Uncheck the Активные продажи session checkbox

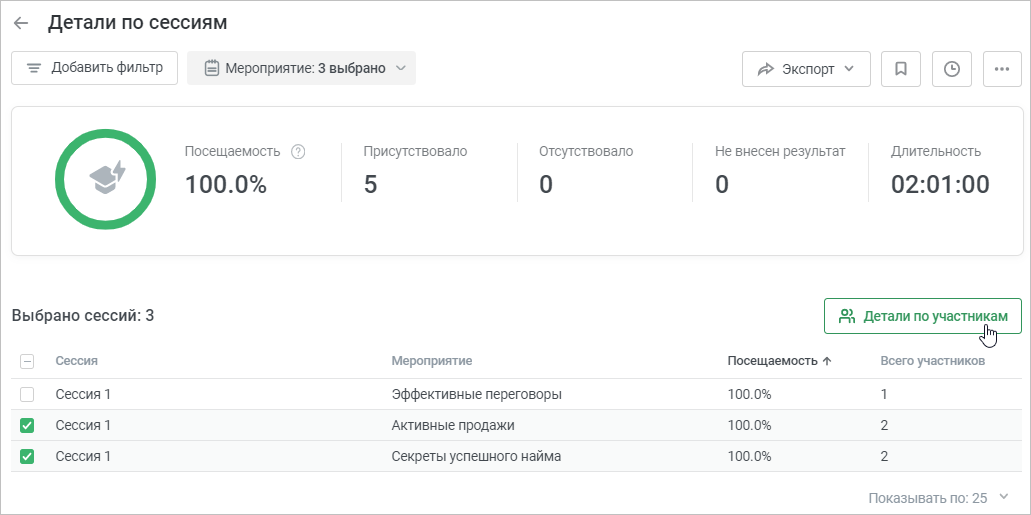click(27, 426)
